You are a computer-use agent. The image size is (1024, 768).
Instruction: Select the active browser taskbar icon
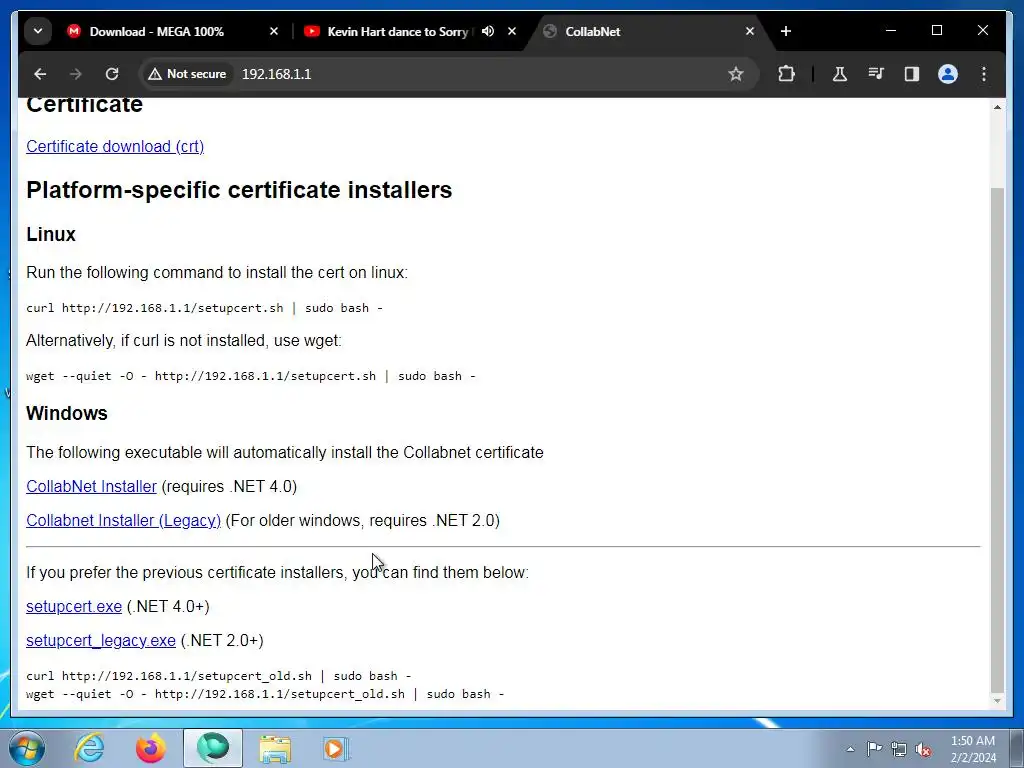[213, 748]
